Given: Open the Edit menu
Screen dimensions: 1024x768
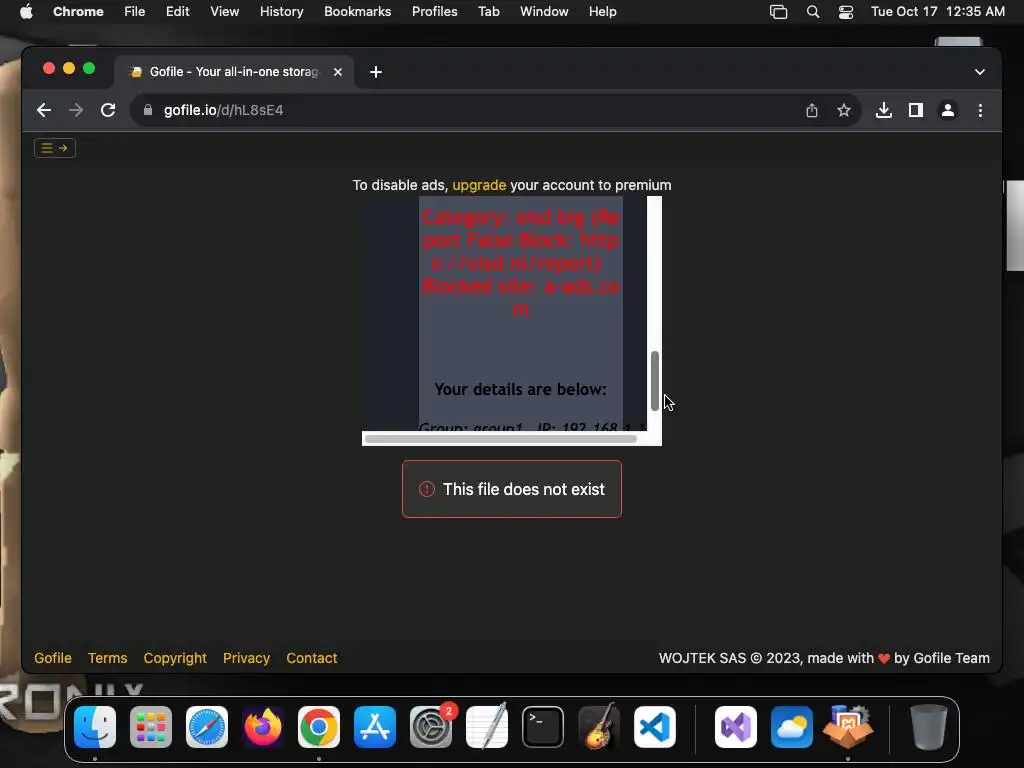Looking at the screenshot, I should coord(177,12).
